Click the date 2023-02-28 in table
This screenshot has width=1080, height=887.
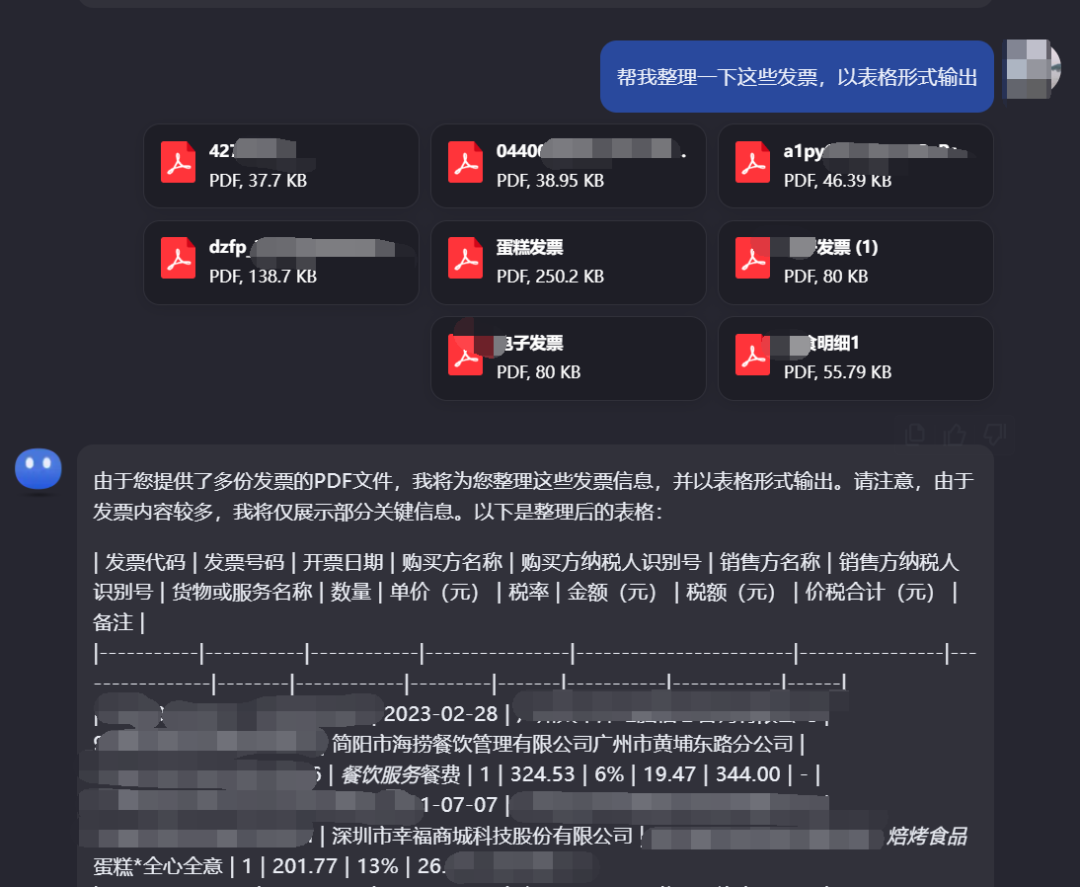(440, 714)
